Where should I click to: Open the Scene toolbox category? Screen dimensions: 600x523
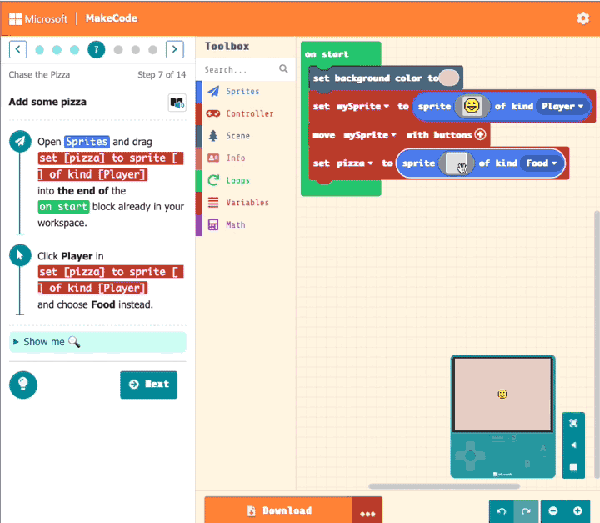click(245, 136)
